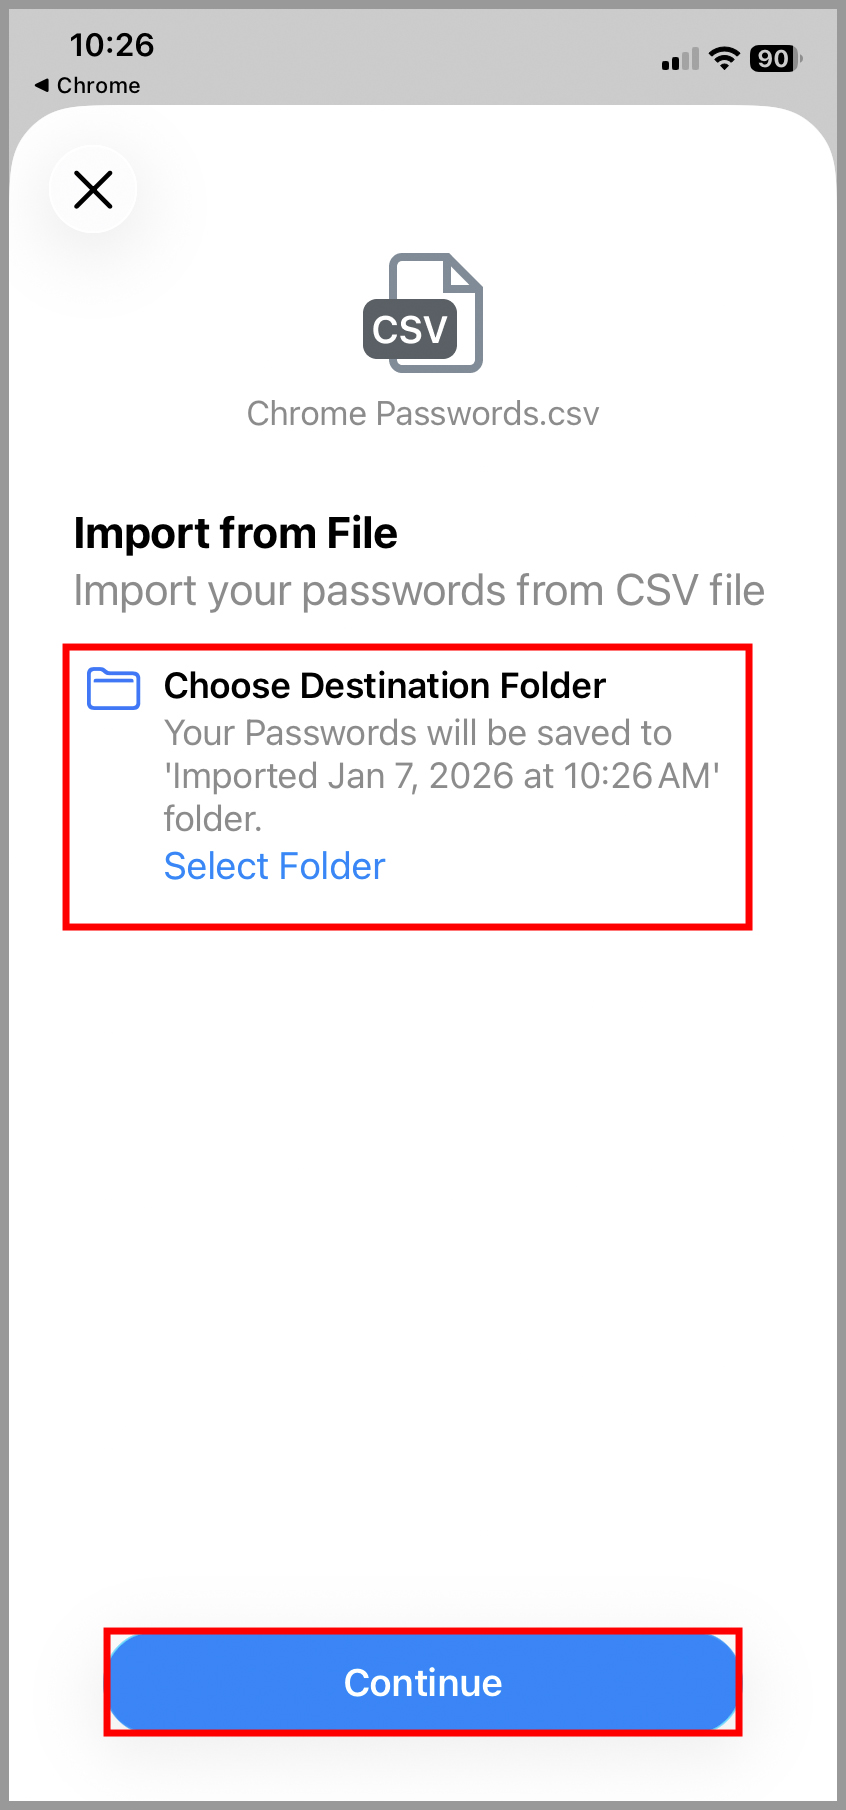Tap the CSV file icon

tap(423, 313)
